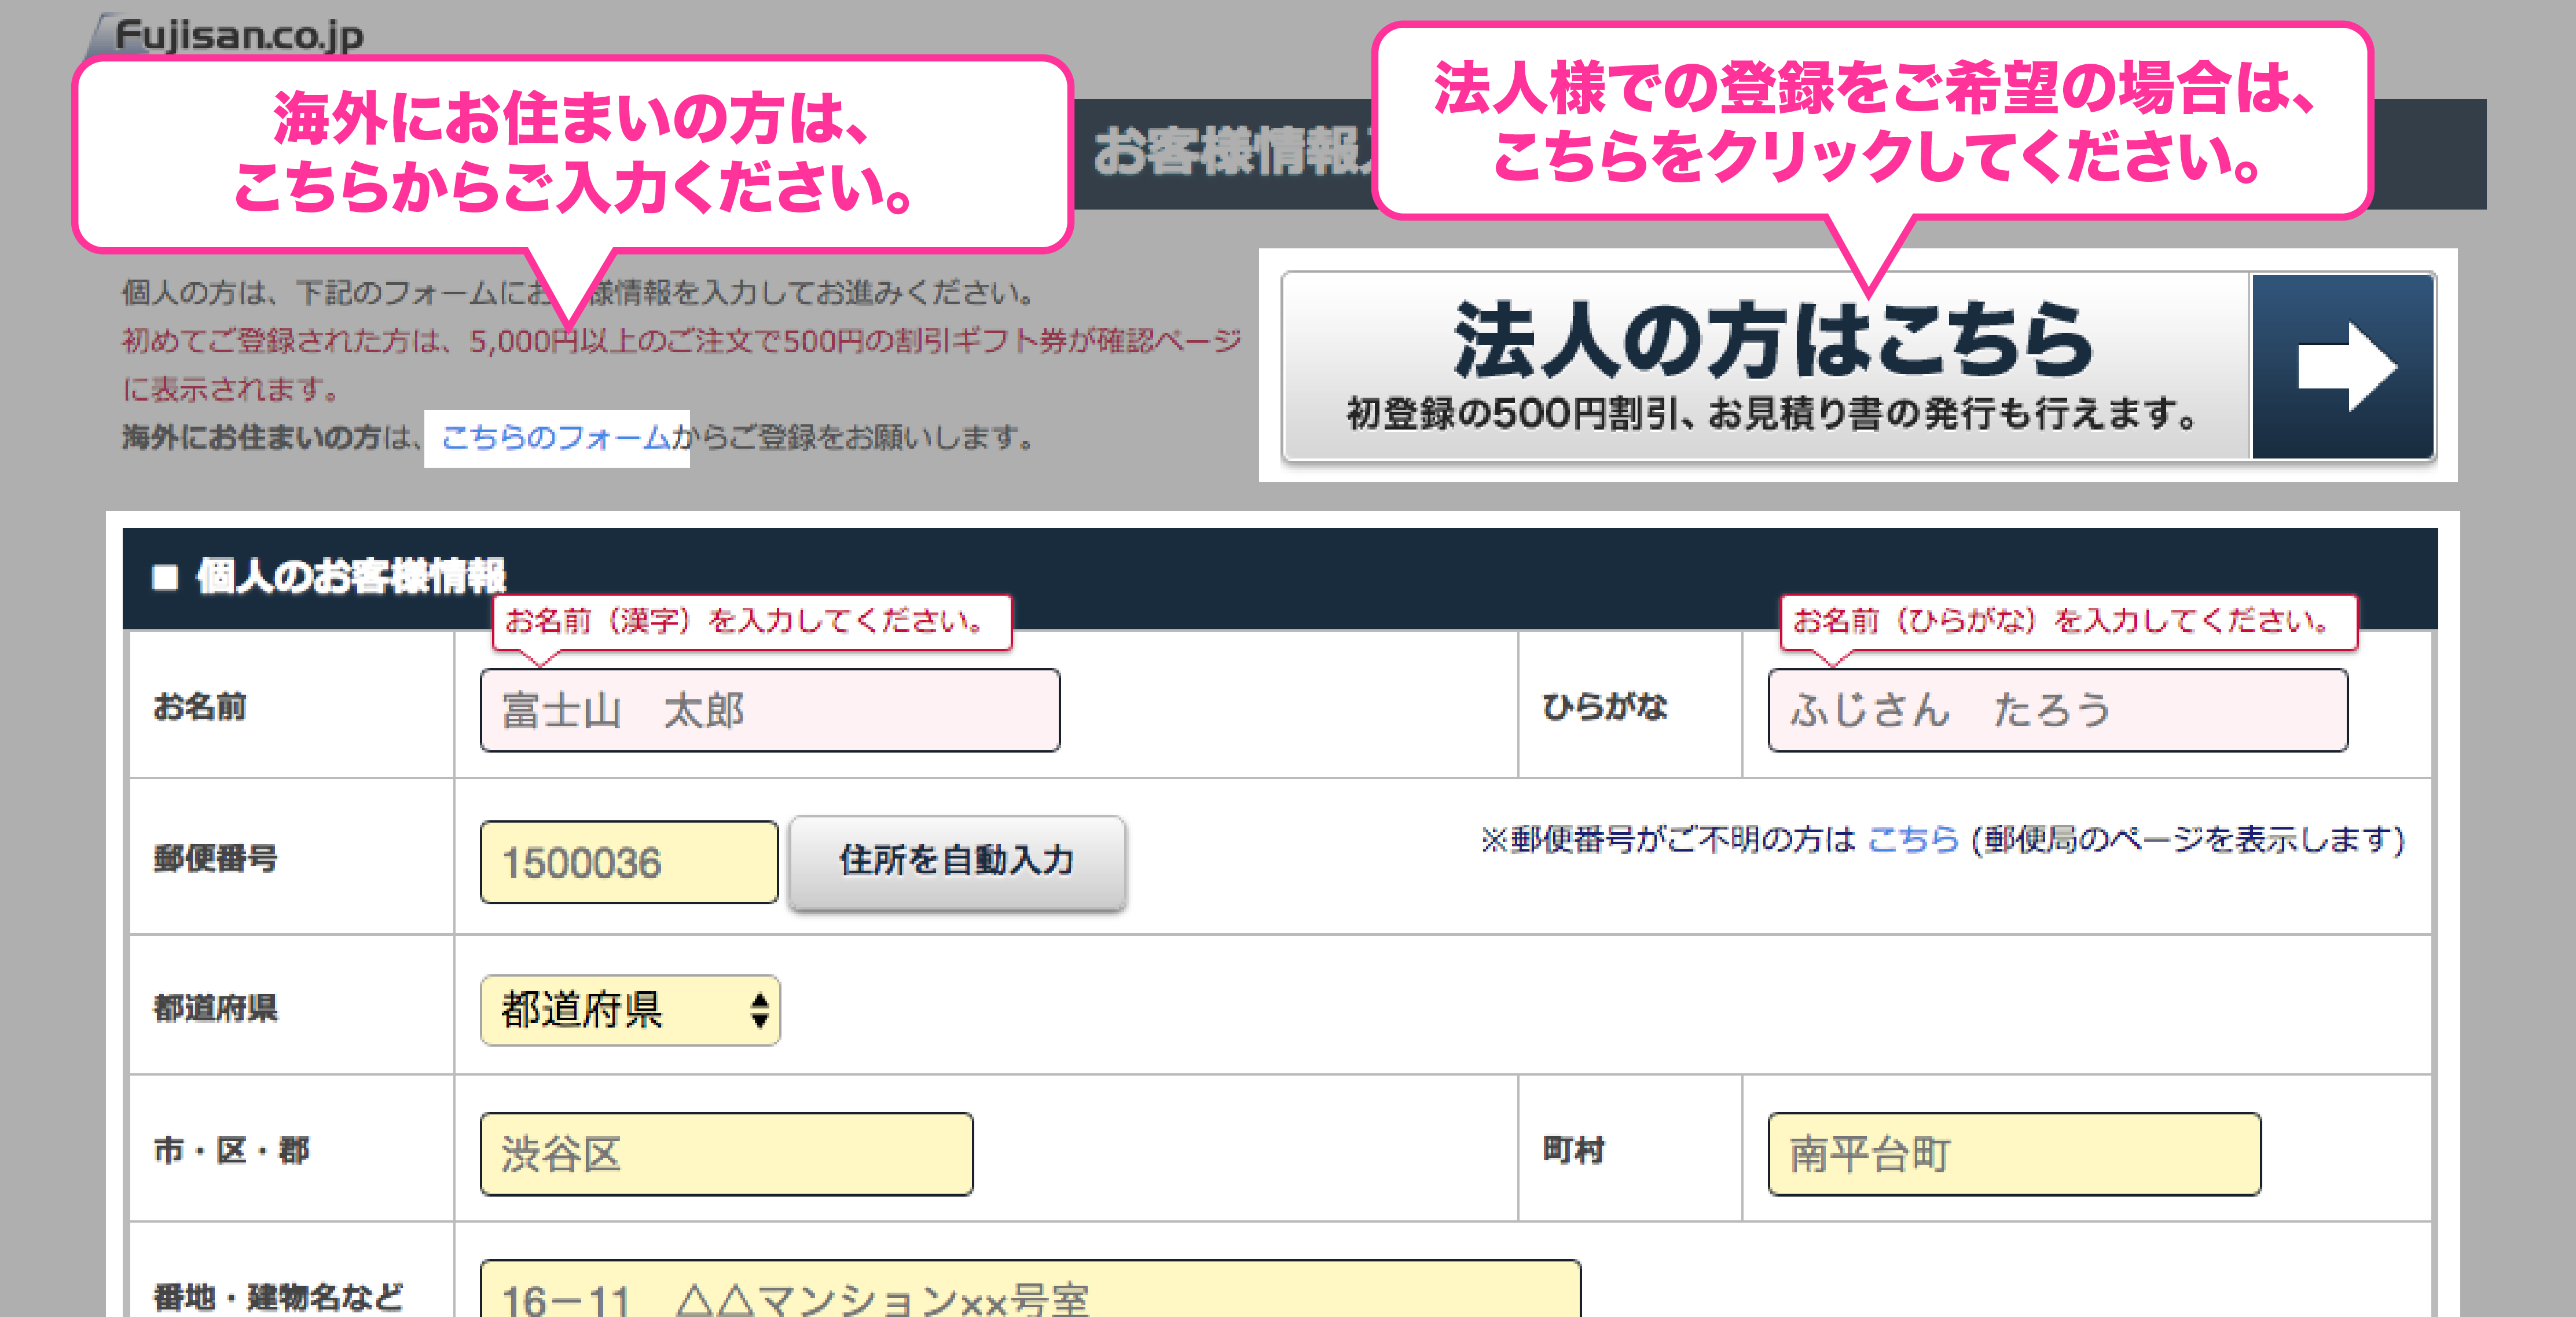Click the 住所を自動入力 button
This screenshot has height=1317, width=2576.
coord(957,862)
